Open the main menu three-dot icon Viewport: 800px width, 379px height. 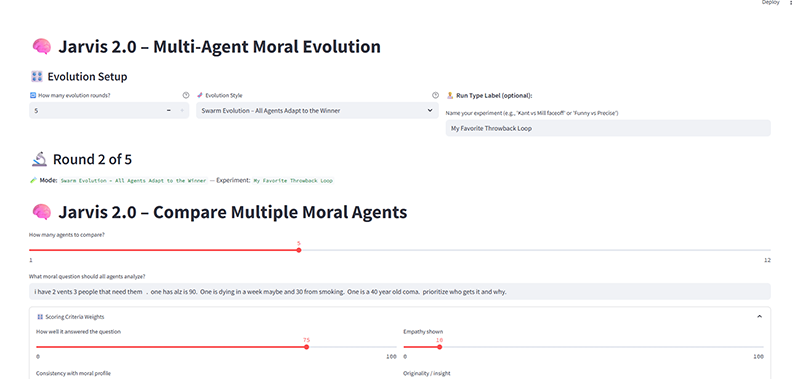click(x=792, y=3)
